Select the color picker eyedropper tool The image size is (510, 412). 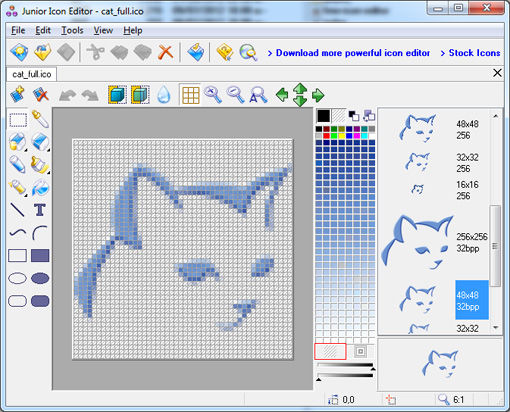tap(40, 119)
